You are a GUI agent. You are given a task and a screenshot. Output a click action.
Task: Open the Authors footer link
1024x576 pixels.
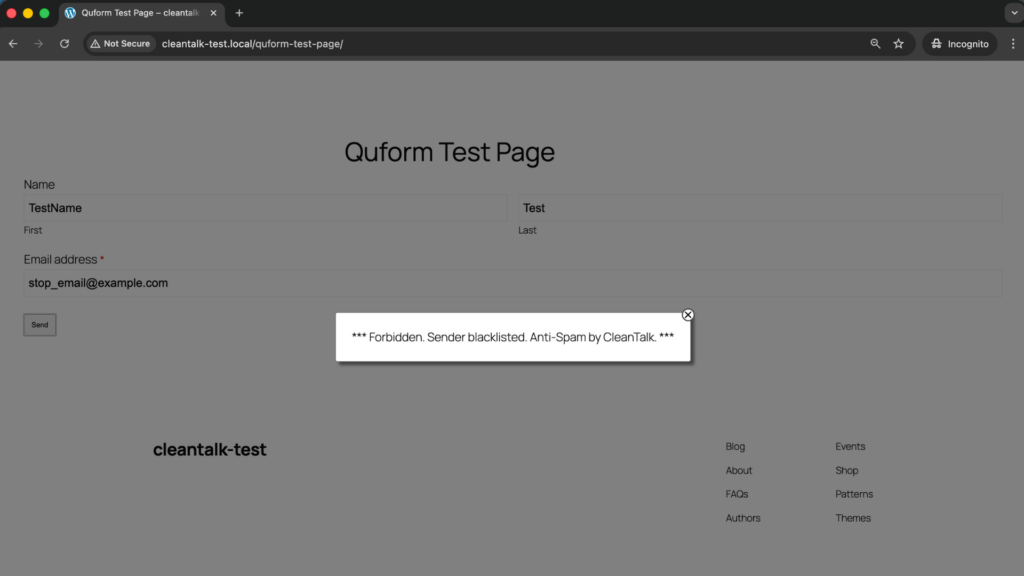743,518
